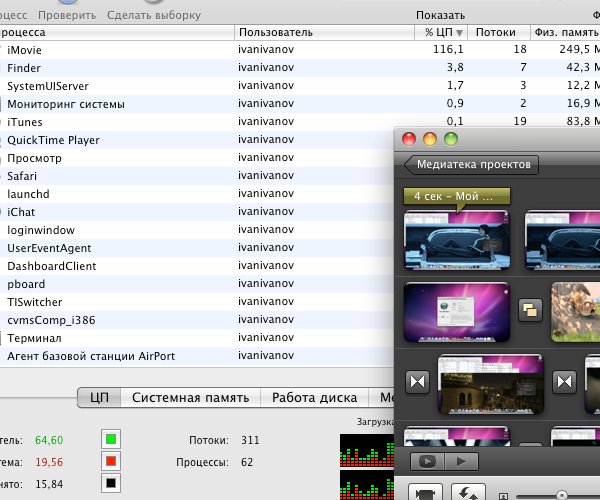Select the overlapping-squares transition beside the desktop clip

(530, 310)
